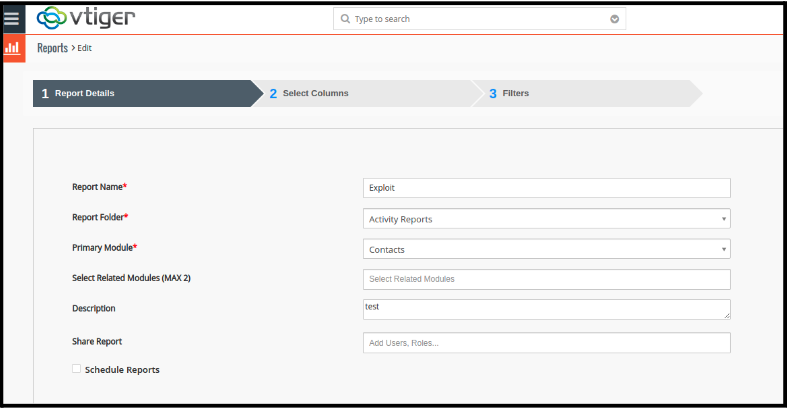Click the Schedule Reports label

point(122,370)
